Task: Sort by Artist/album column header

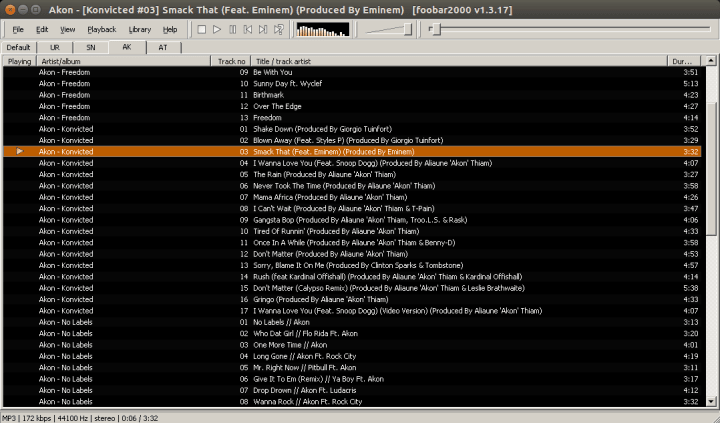Action: pyautogui.click(x=123, y=61)
